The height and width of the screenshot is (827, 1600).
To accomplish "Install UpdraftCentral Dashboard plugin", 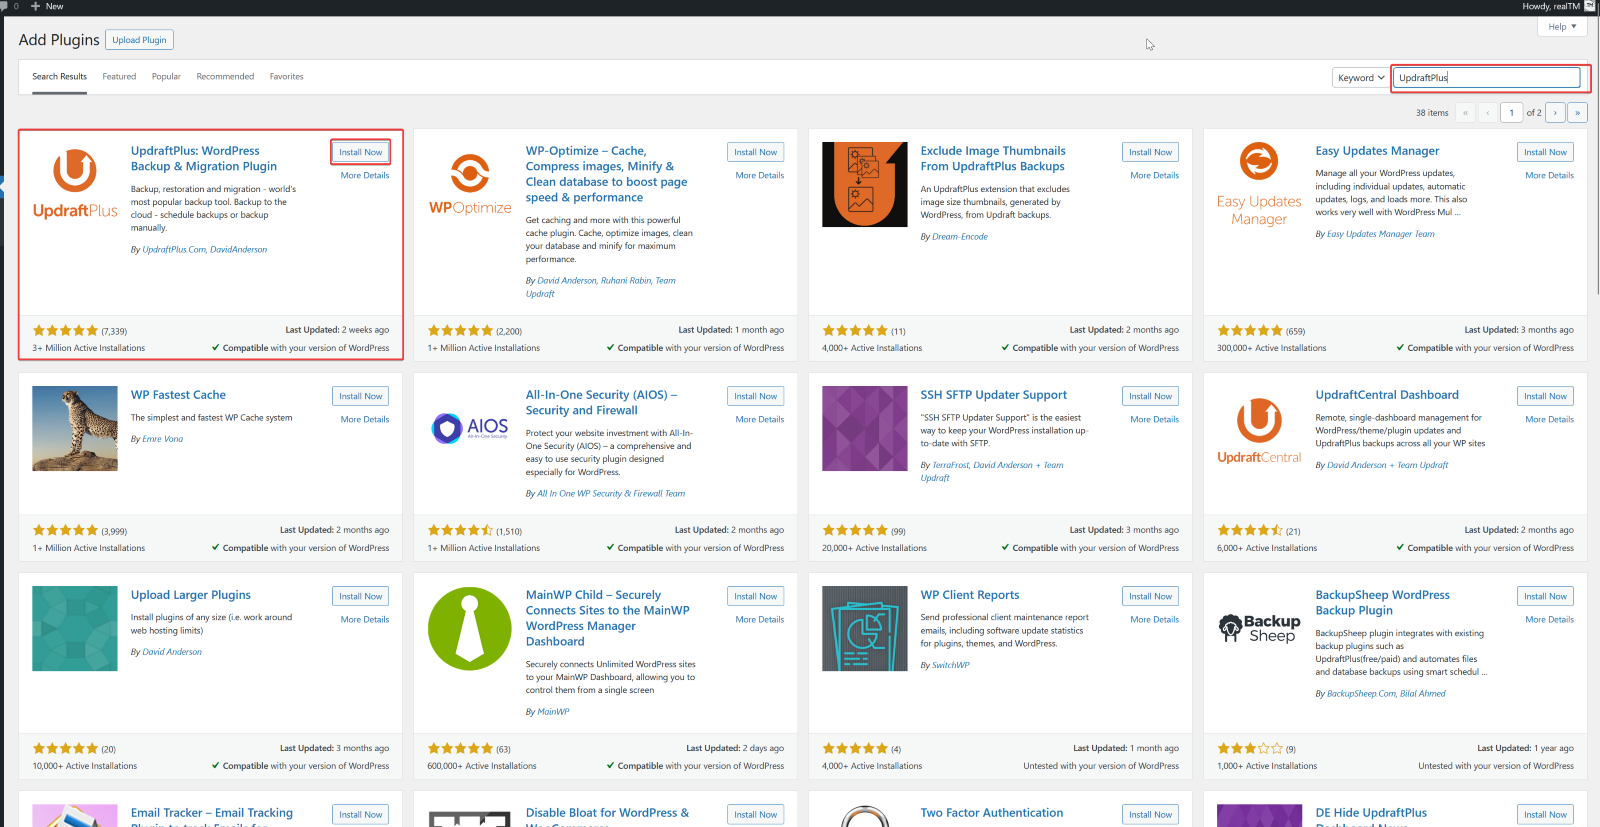I will click(1545, 396).
